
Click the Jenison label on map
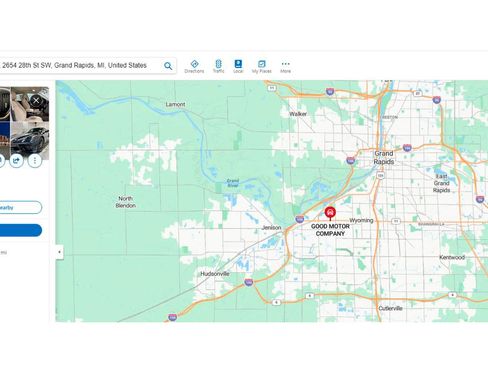271,228
